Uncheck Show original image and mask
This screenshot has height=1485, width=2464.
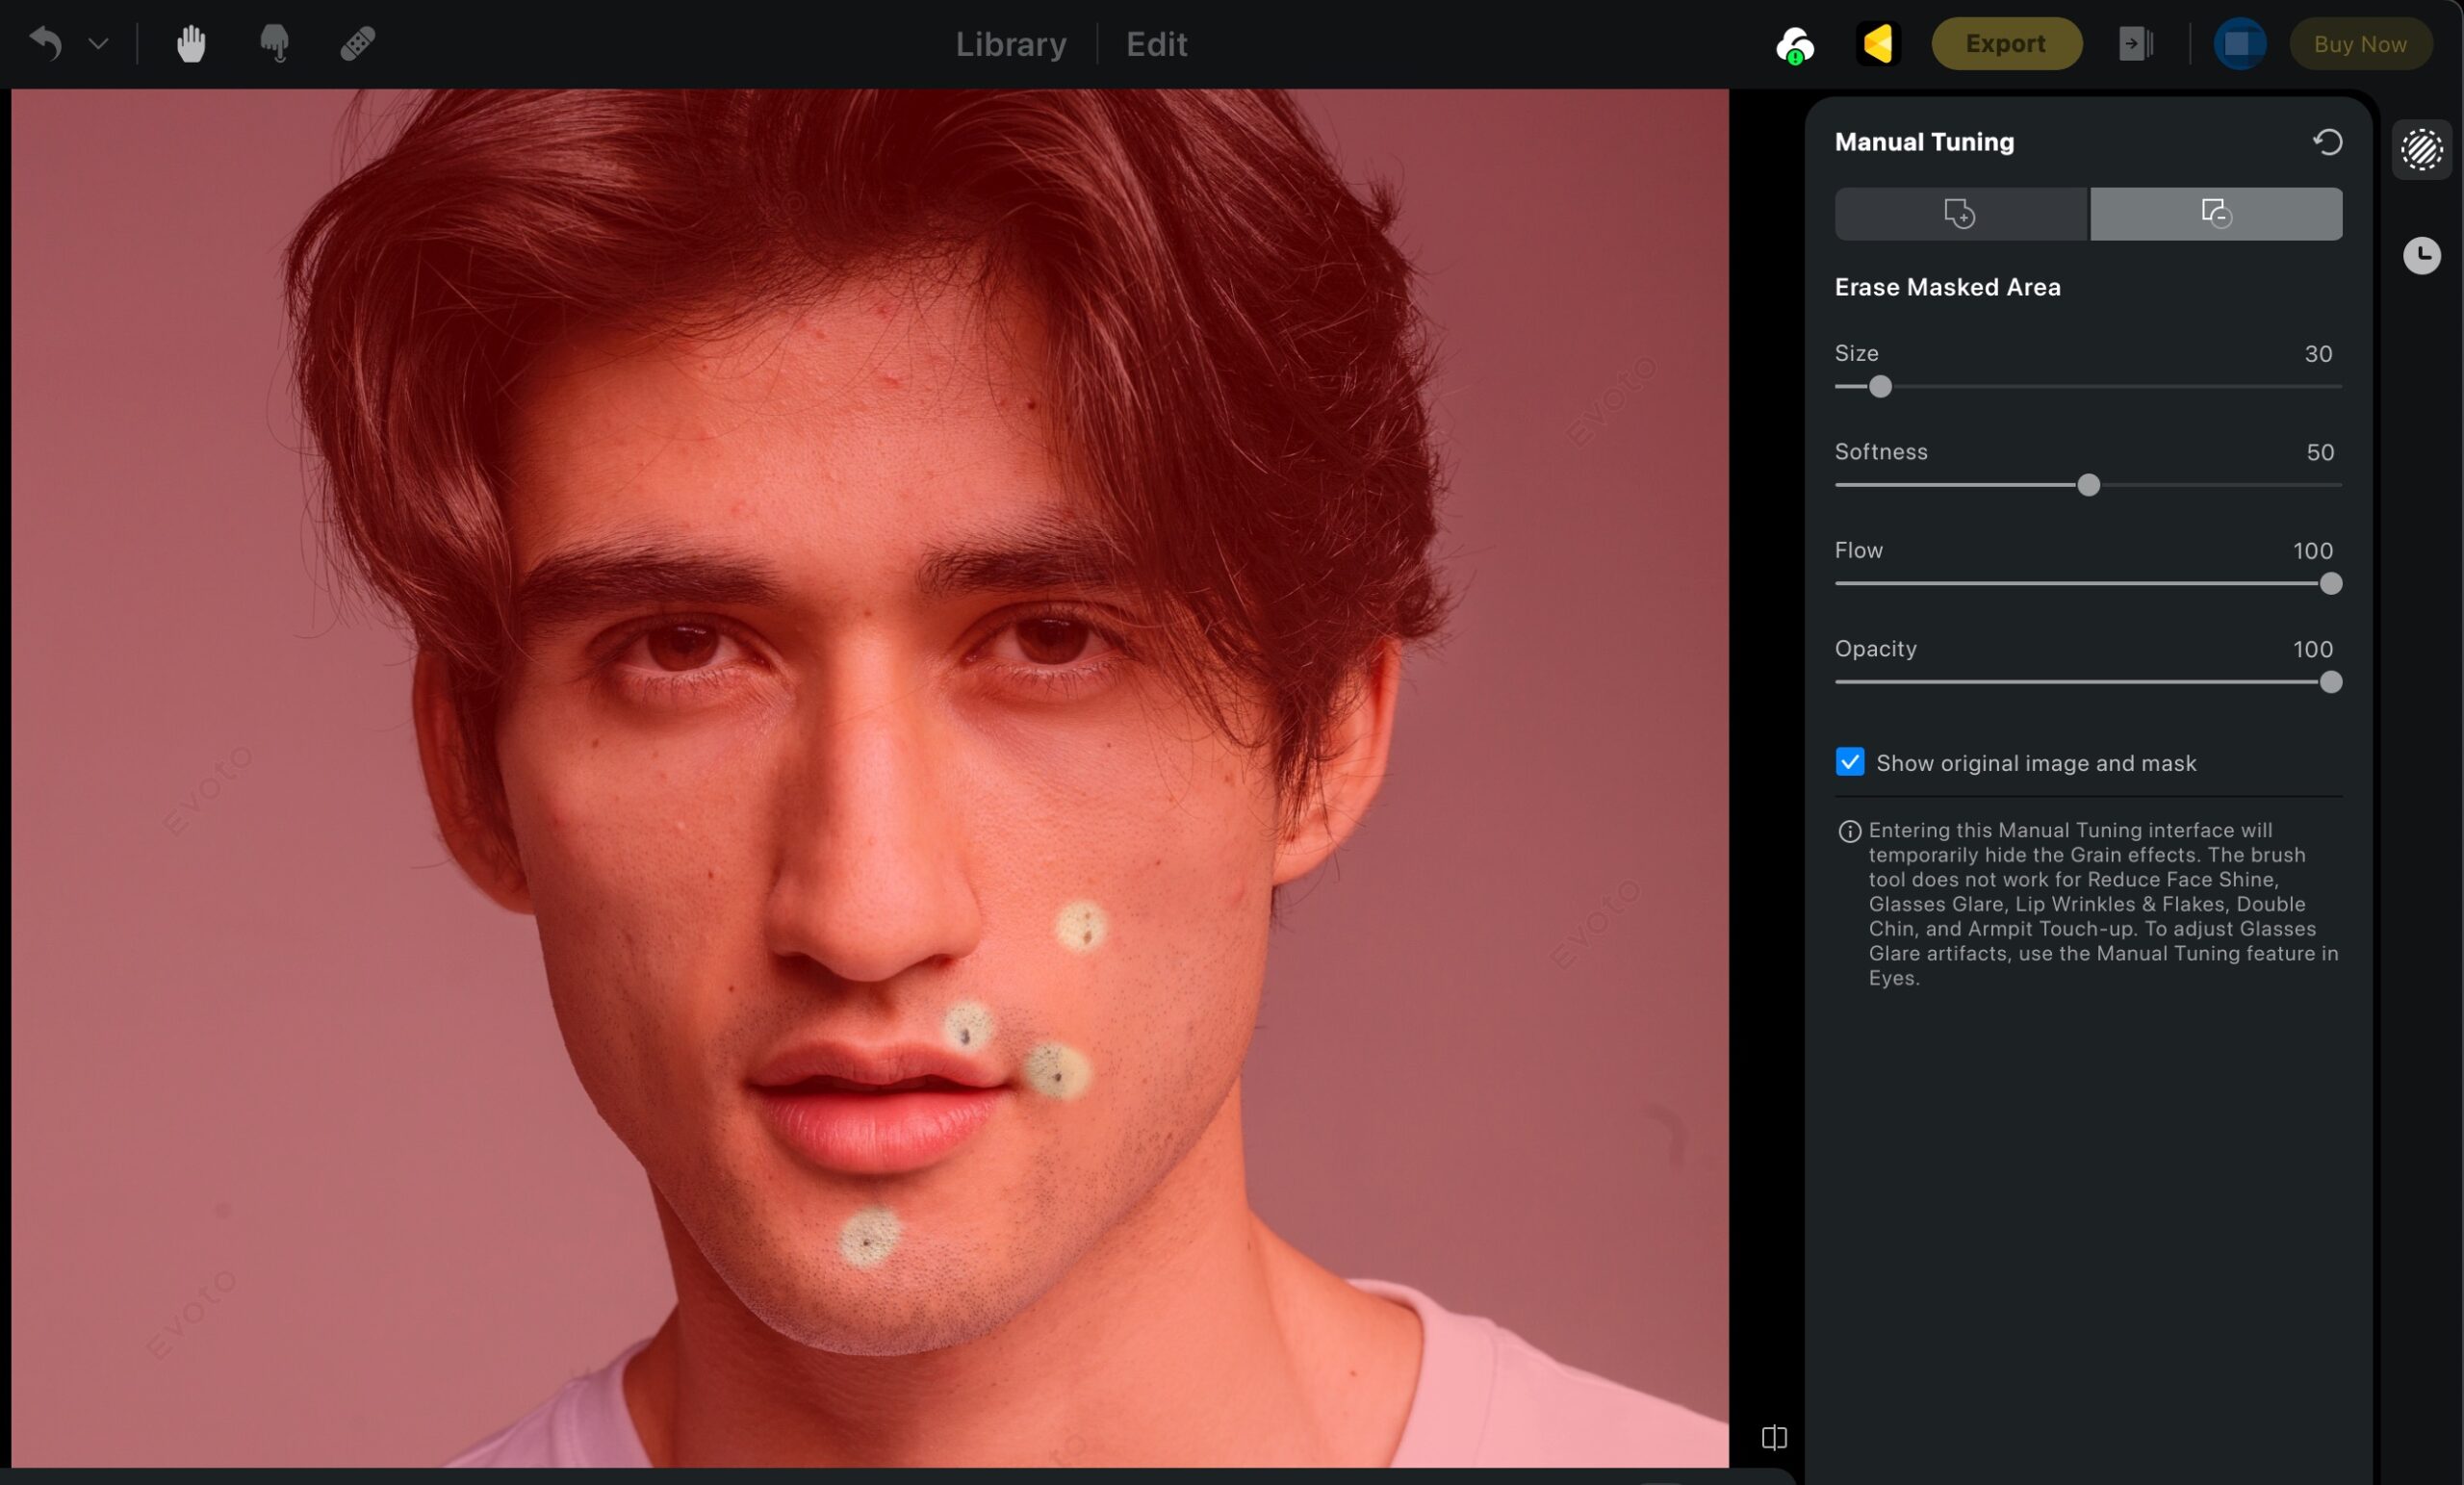(1849, 762)
